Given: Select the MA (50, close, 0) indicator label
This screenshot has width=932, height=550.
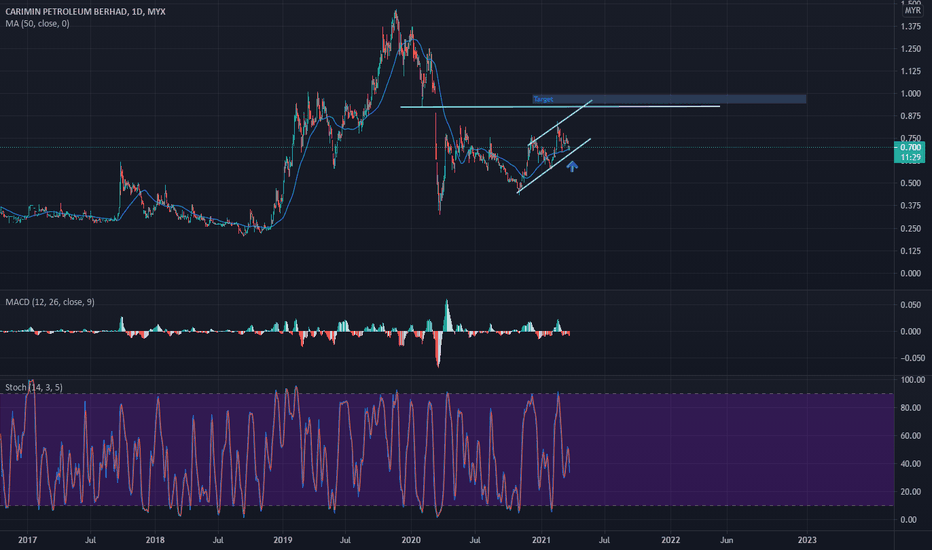Looking at the screenshot, I should pyautogui.click(x=37, y=24).
